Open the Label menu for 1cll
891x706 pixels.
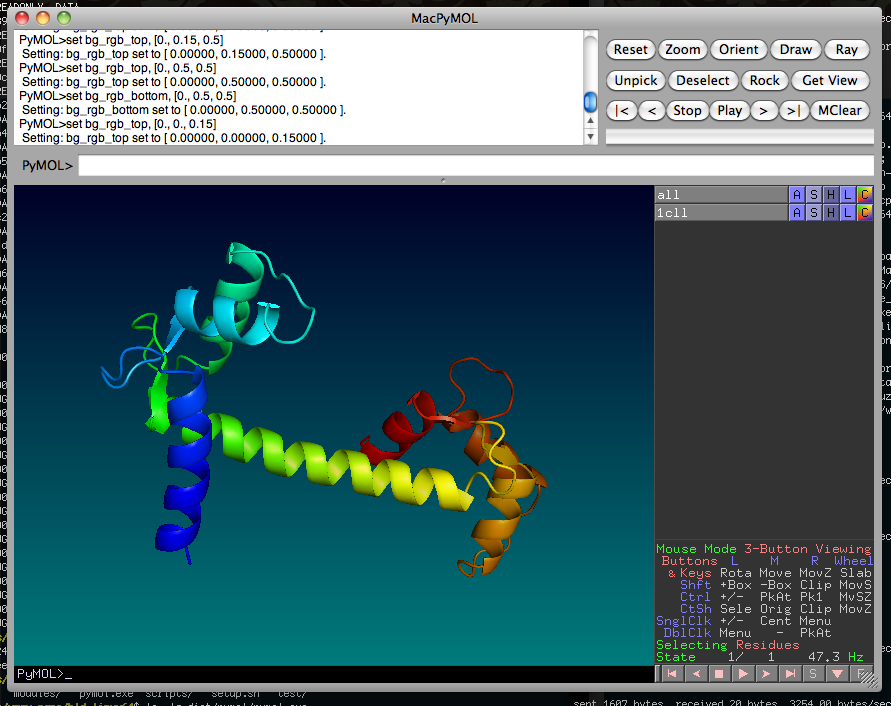[847, 213]
